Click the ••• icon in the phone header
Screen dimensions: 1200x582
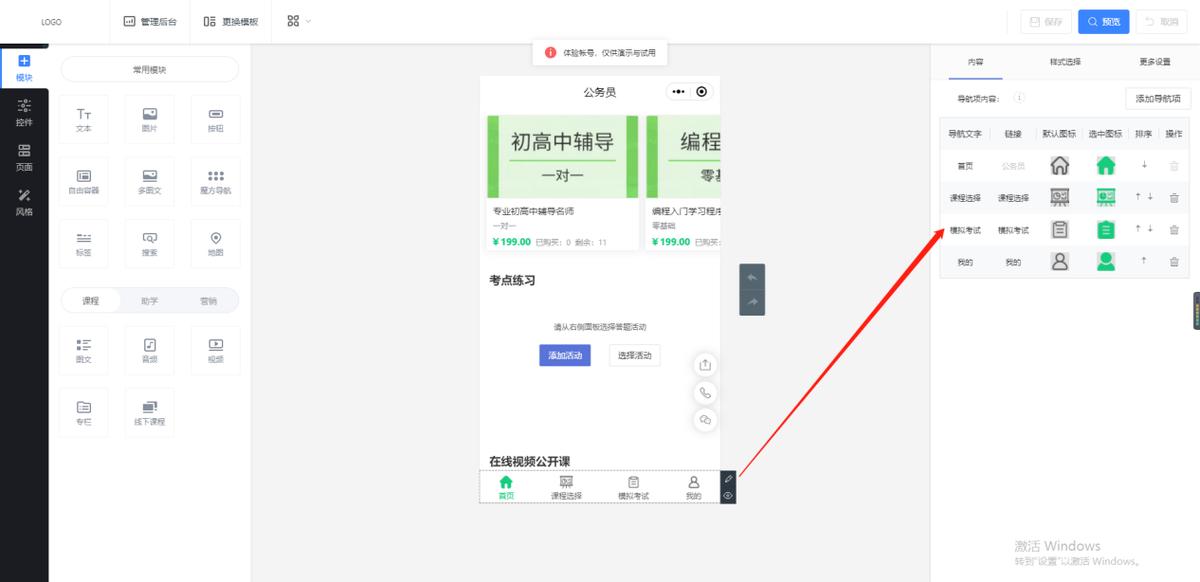click(676, 91)
